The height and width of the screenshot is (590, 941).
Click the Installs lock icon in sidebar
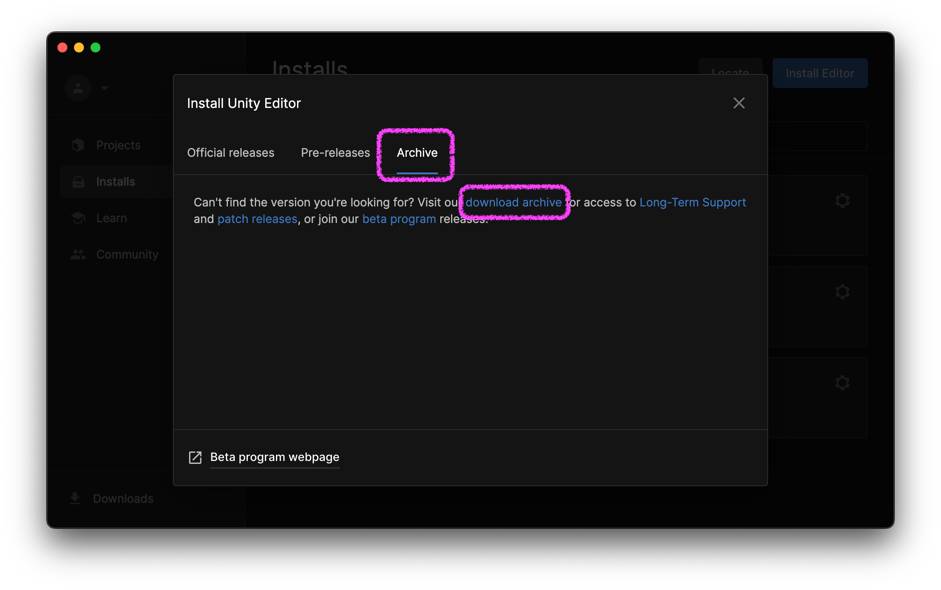(78, 182)
